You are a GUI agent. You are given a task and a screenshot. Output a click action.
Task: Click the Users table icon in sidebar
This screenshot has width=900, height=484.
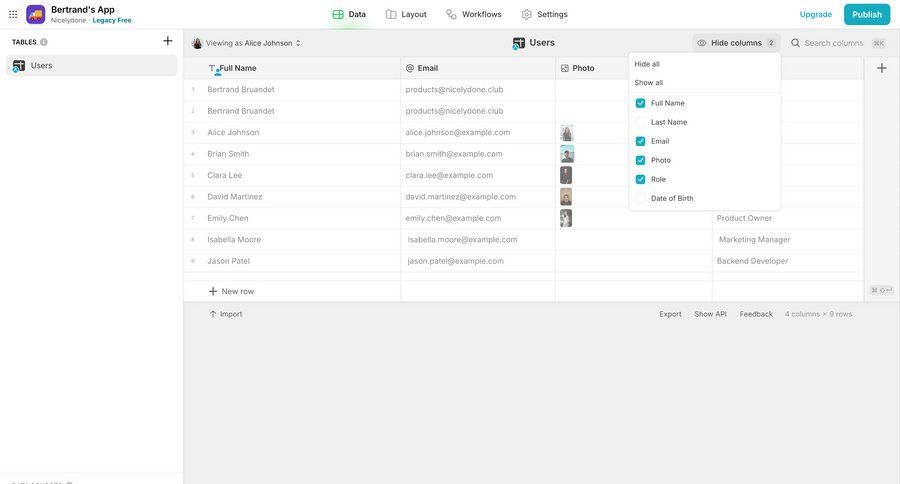18,66
